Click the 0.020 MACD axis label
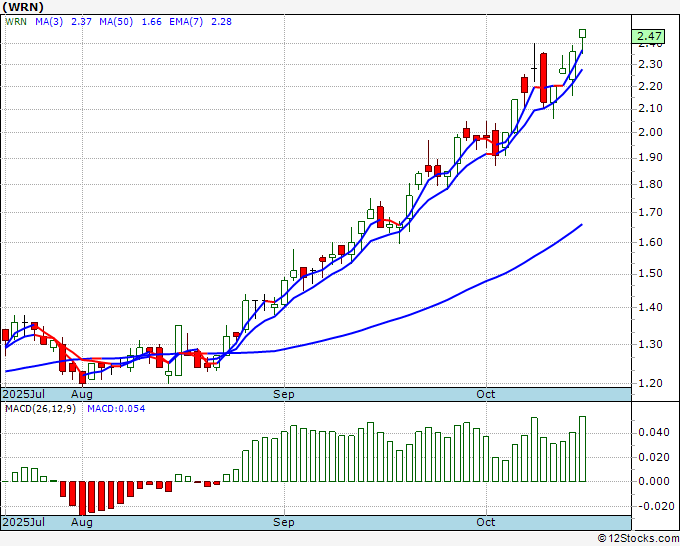680x546 pixels. click(654, 457)
